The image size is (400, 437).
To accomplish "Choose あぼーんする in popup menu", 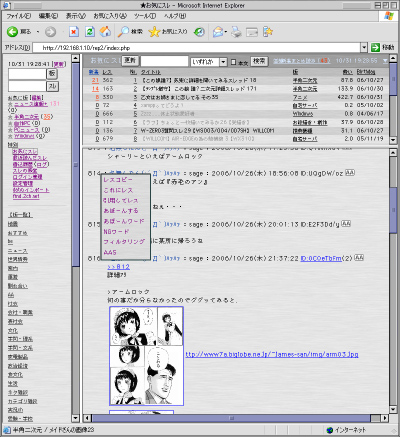I will [121, 211].
